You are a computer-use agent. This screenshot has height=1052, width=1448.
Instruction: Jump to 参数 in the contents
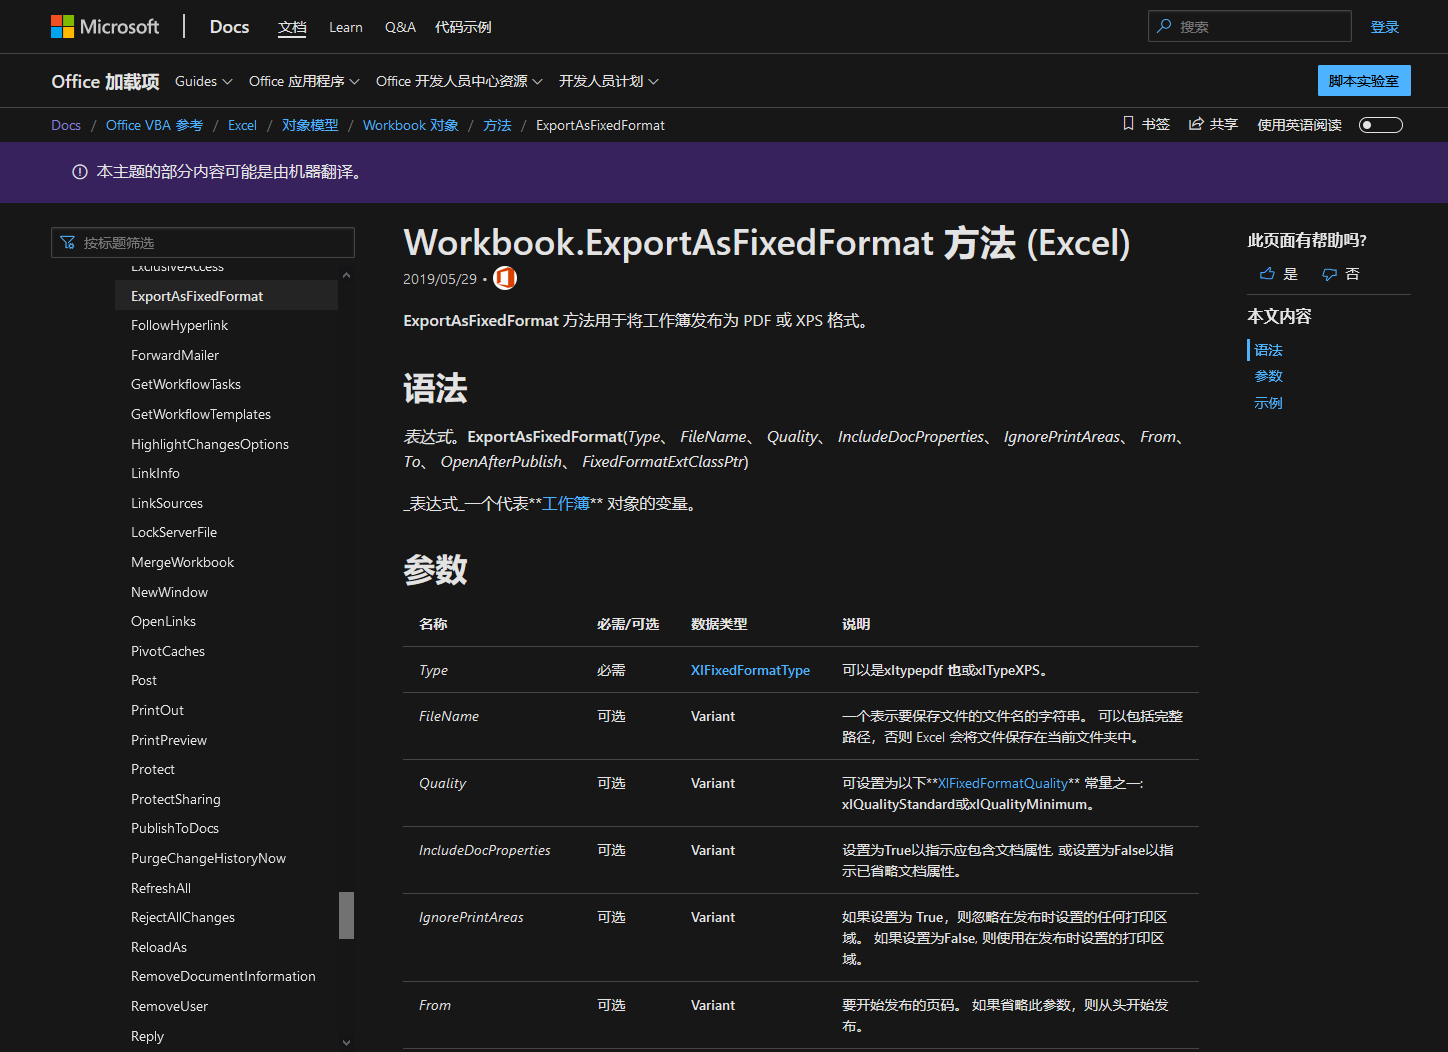[1268, 376]
